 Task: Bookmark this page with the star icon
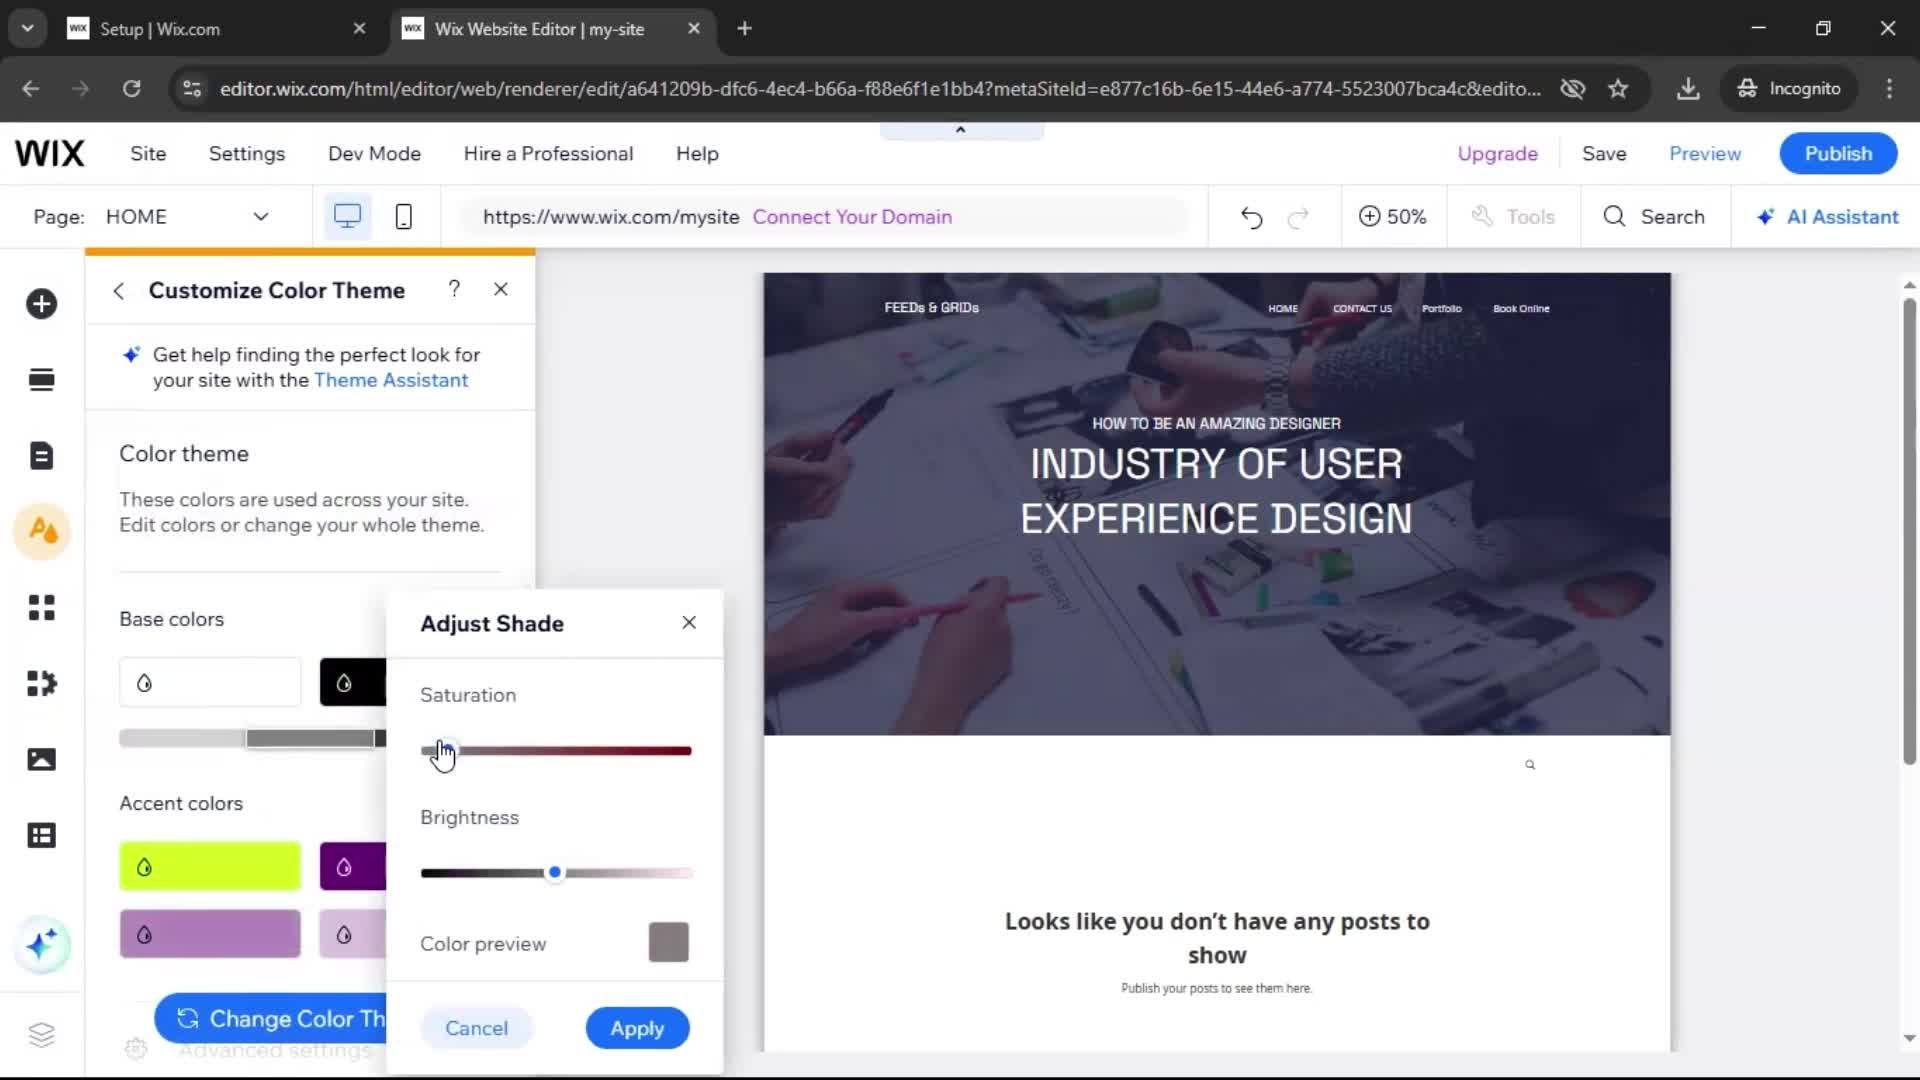[x=1618, y=89]
